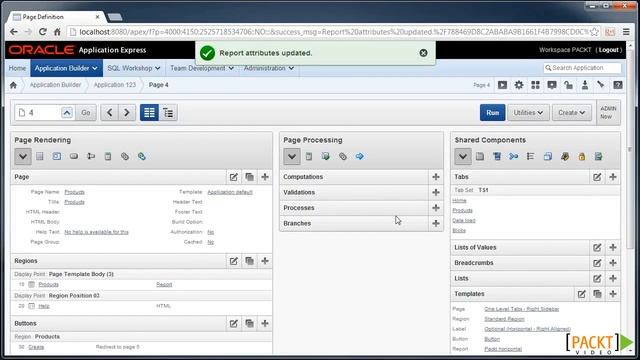Screen dimensions: 640x360
Task: Expand Page Rendering dropdown arrow
Action: coord(23,156)
